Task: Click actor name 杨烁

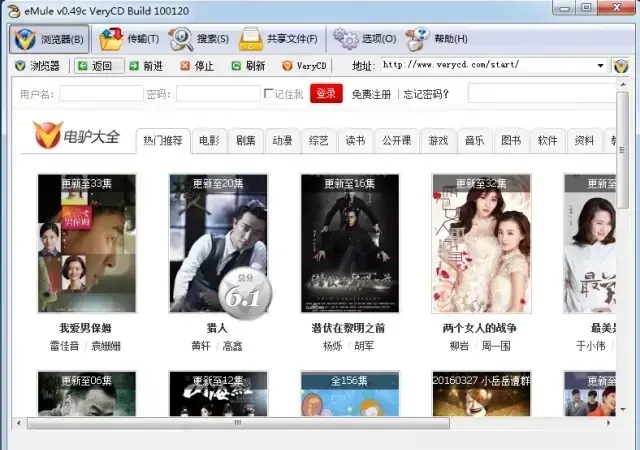Action: 333,346
